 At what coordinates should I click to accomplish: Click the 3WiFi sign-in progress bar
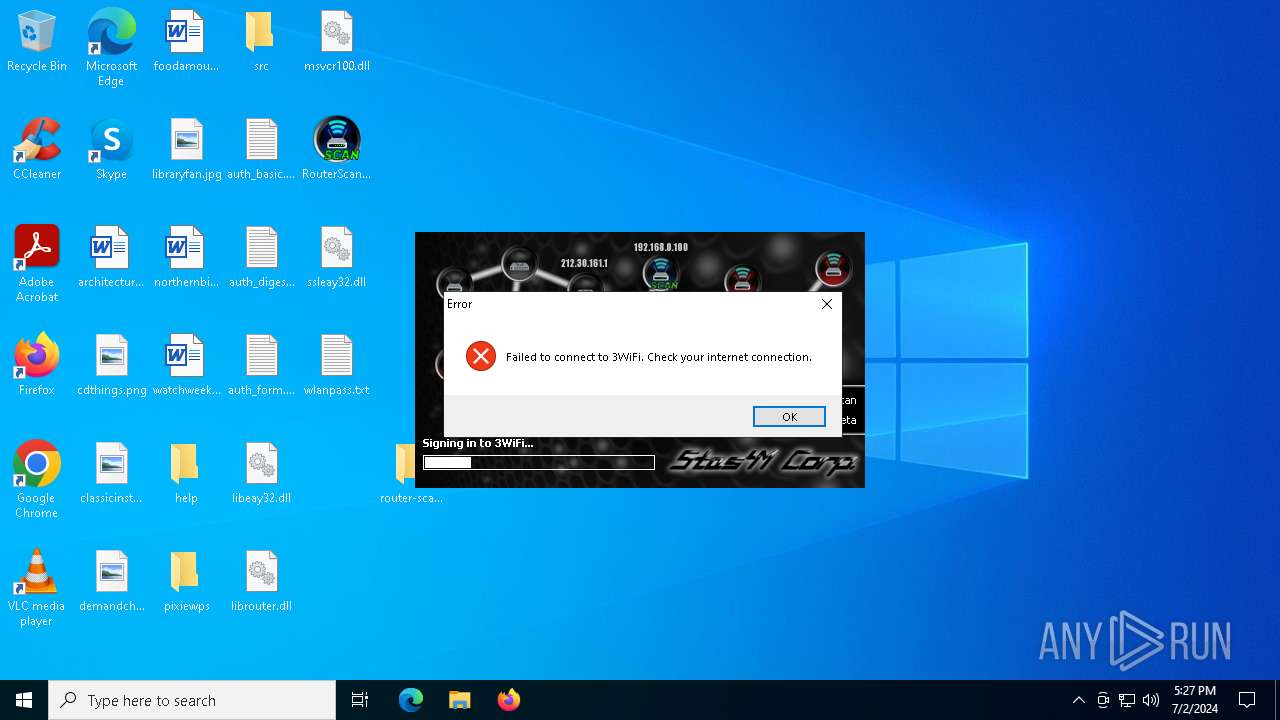(539, 462)
